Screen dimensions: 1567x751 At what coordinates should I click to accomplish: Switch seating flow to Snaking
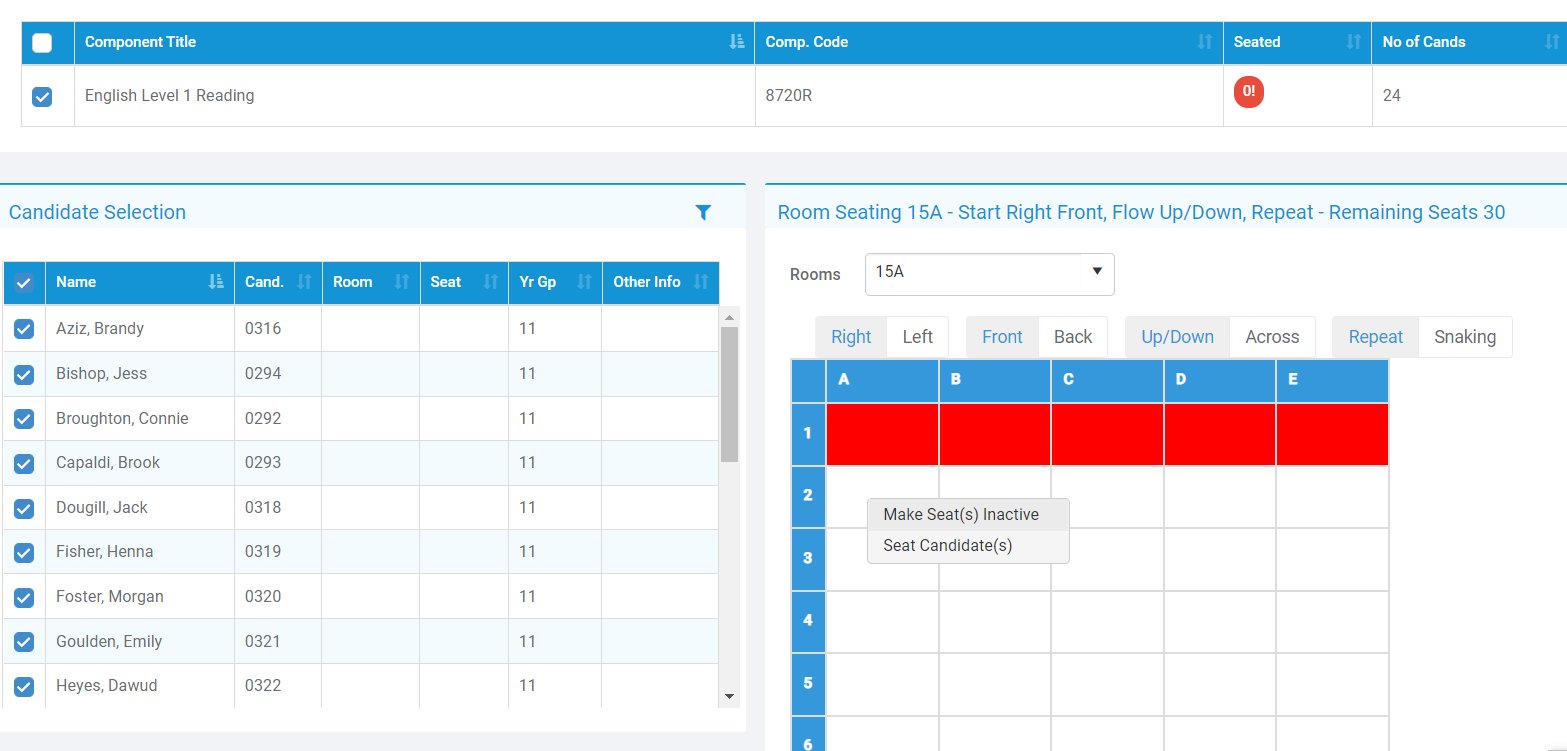click(1465, 337)
